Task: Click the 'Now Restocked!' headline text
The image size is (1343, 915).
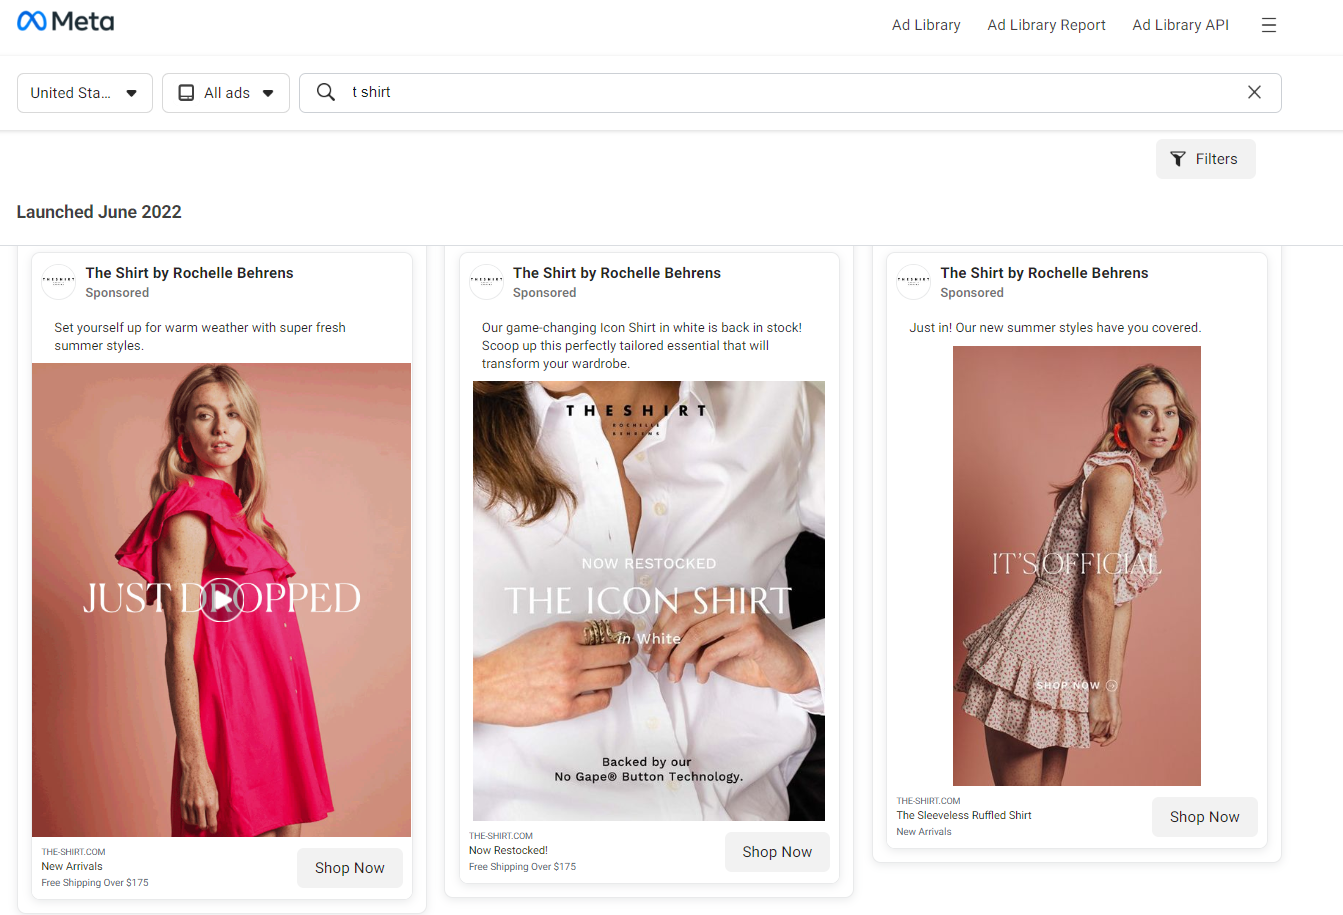Action: tap(508, 850)
